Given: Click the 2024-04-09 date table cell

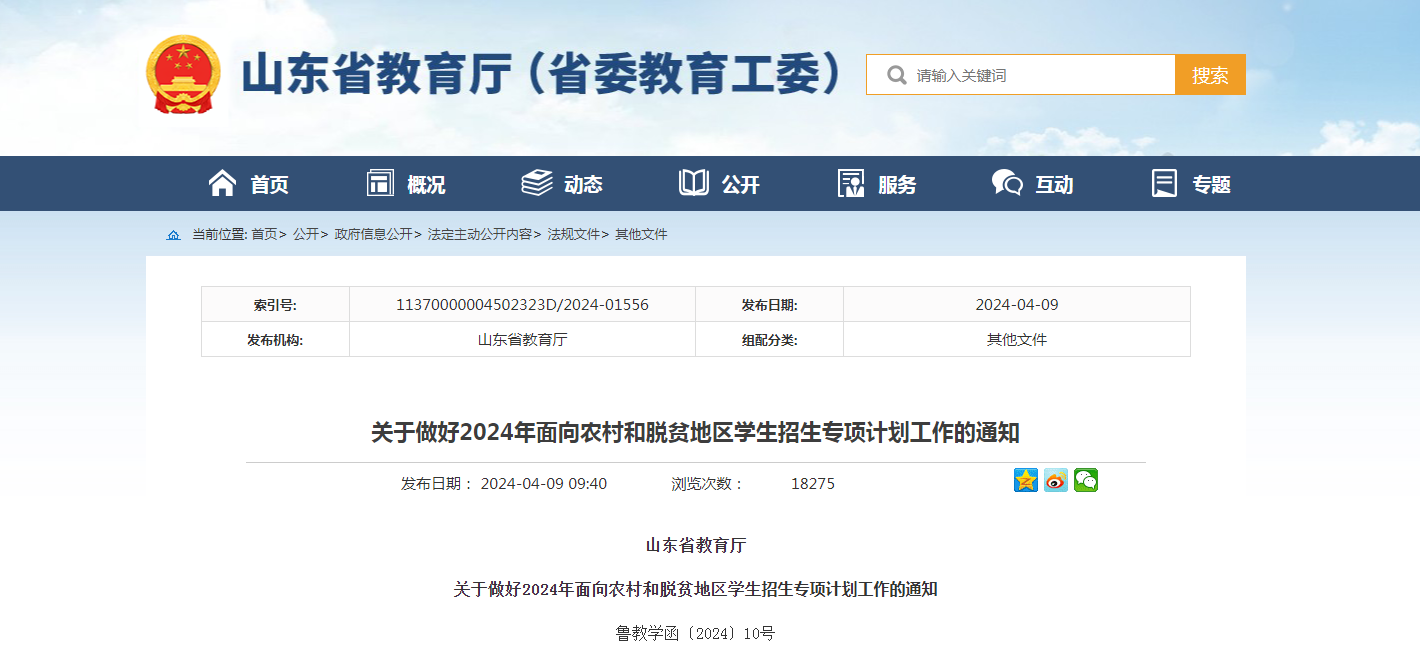Looking at the screenshot, I should (x=1017, y=305).
